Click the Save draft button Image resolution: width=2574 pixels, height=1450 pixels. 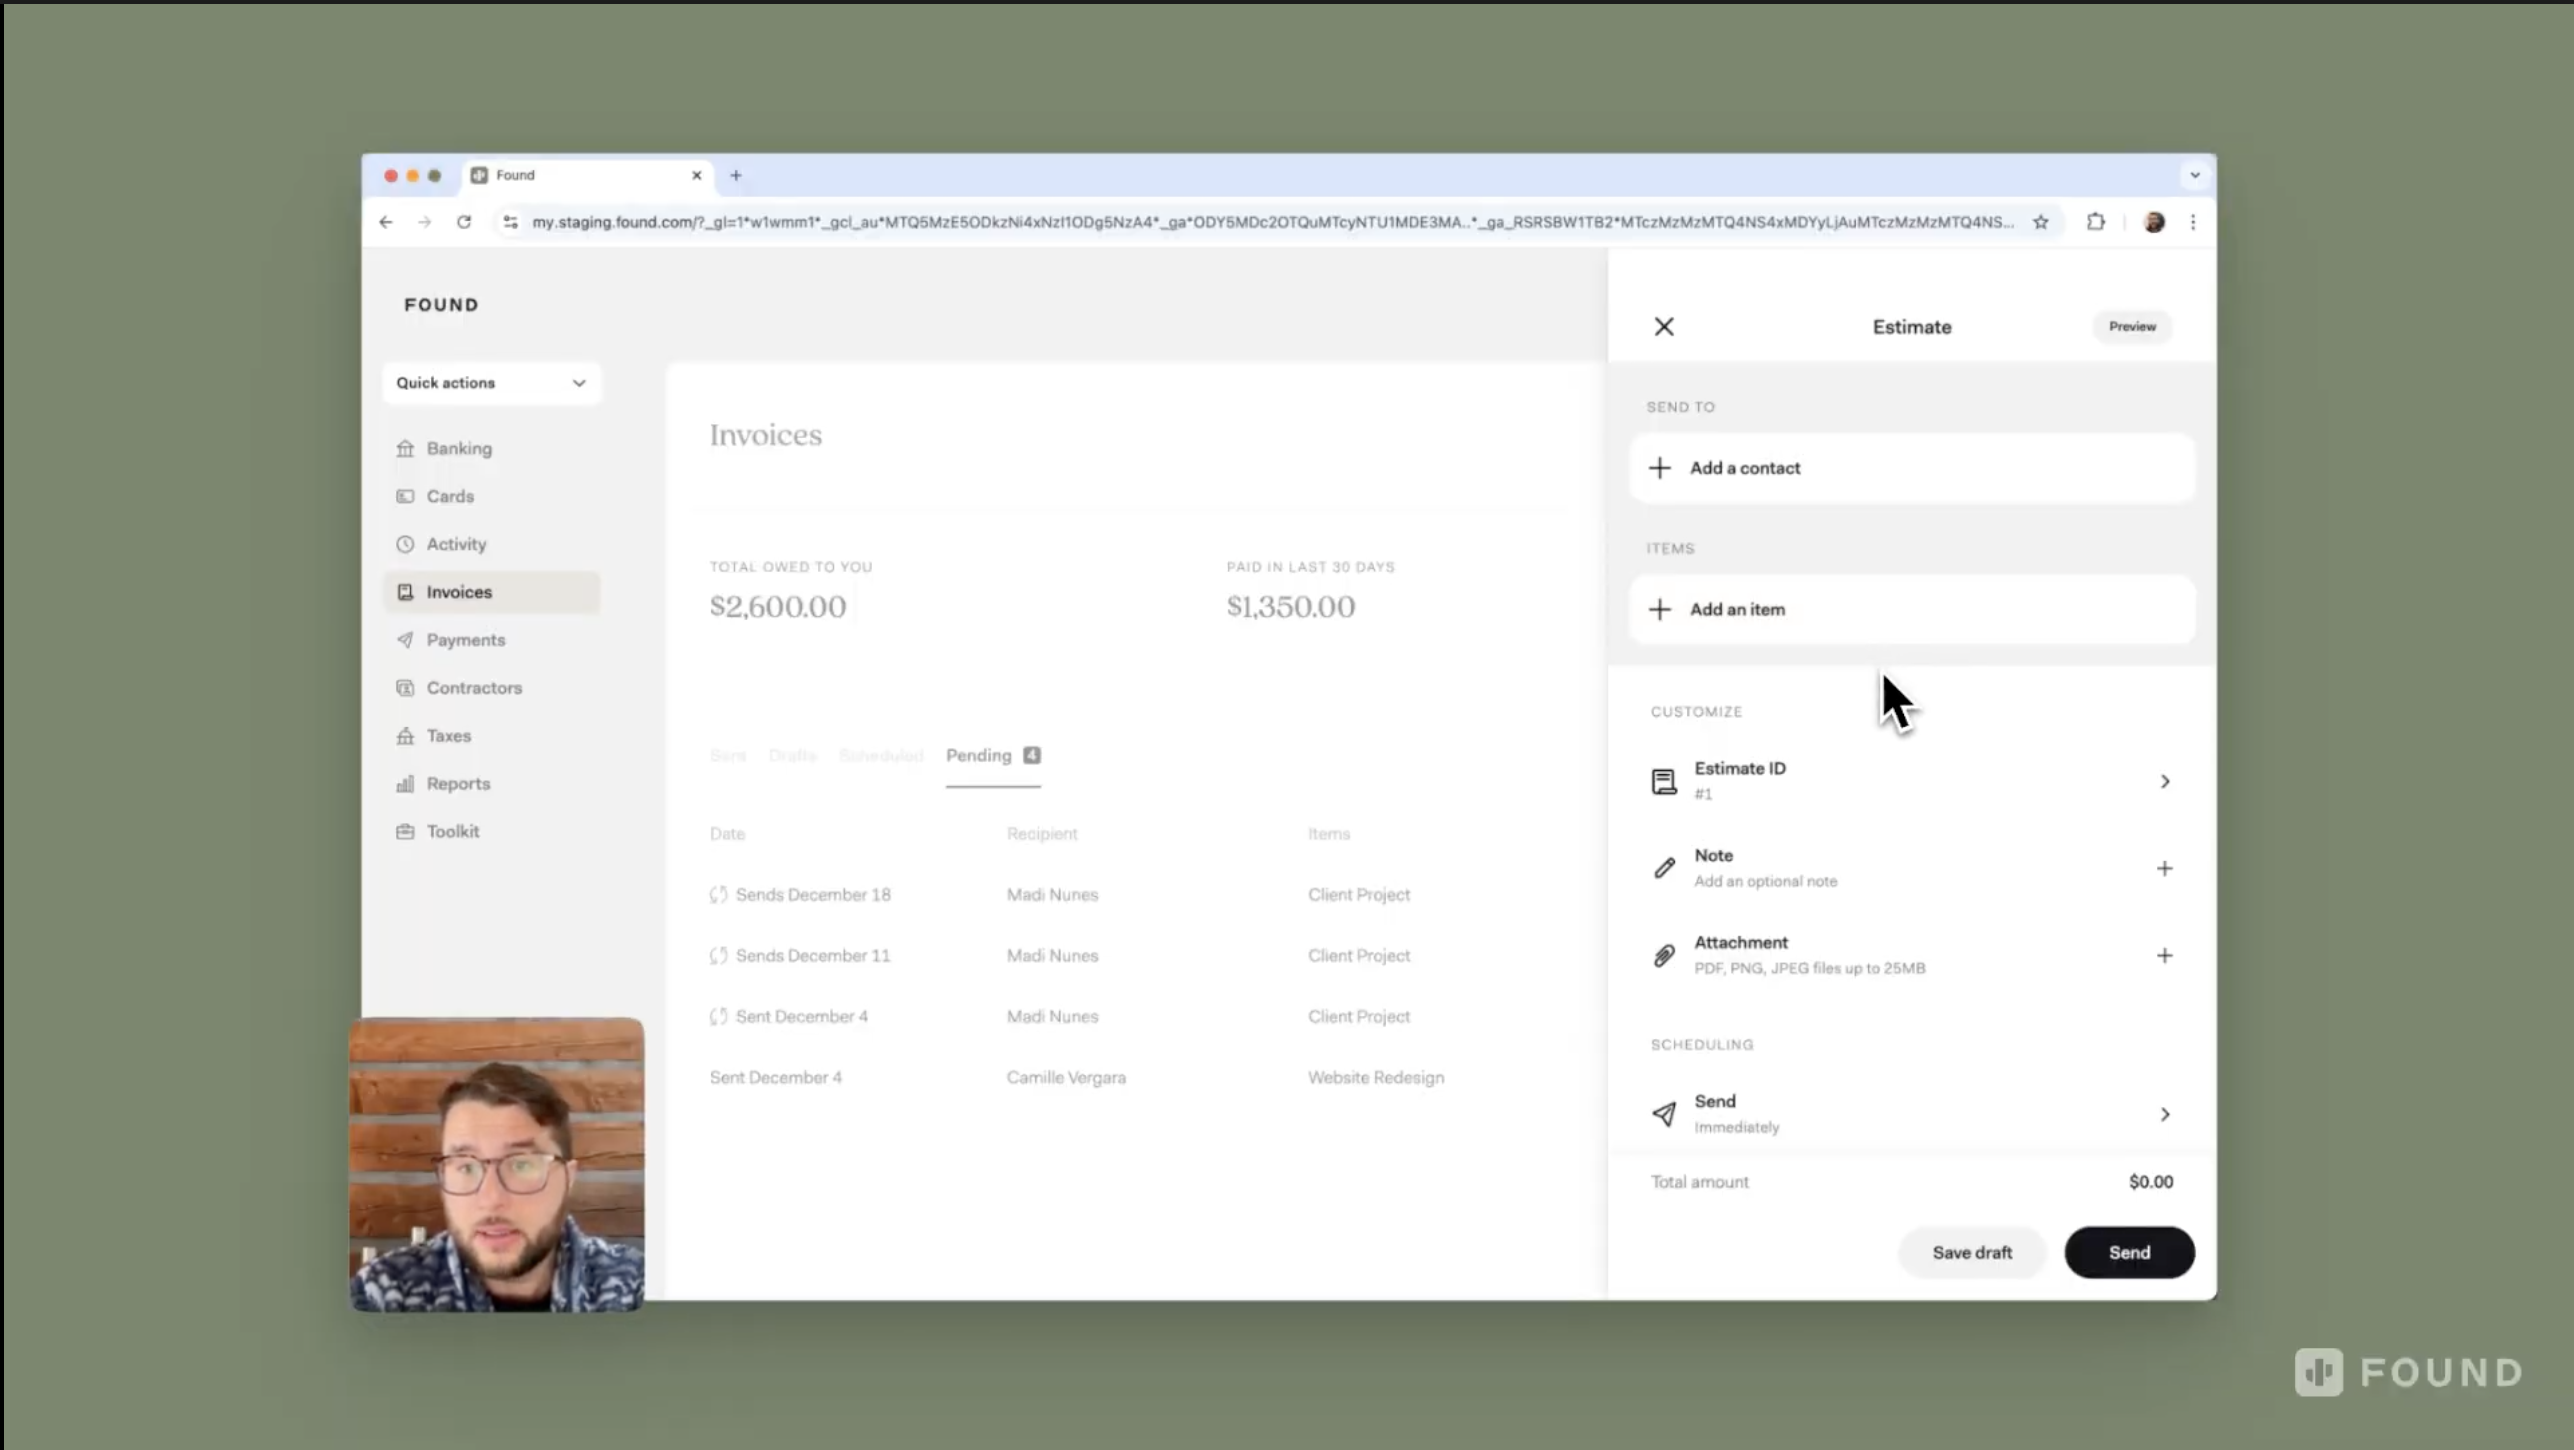coord(1971,1252)
